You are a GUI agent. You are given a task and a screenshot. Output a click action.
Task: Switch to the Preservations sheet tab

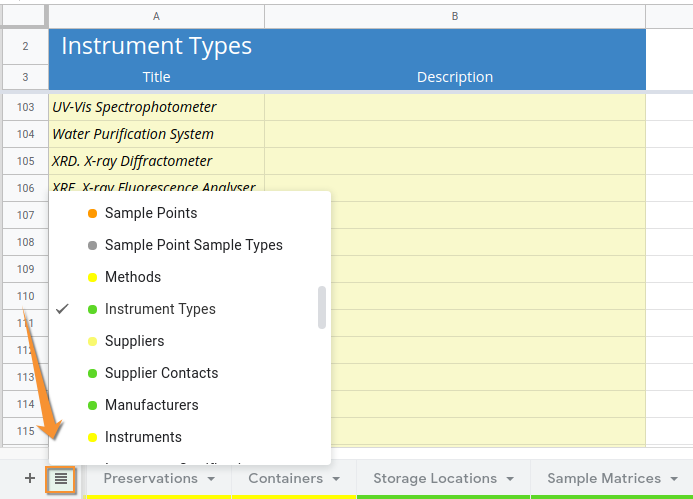click(150, 479)
